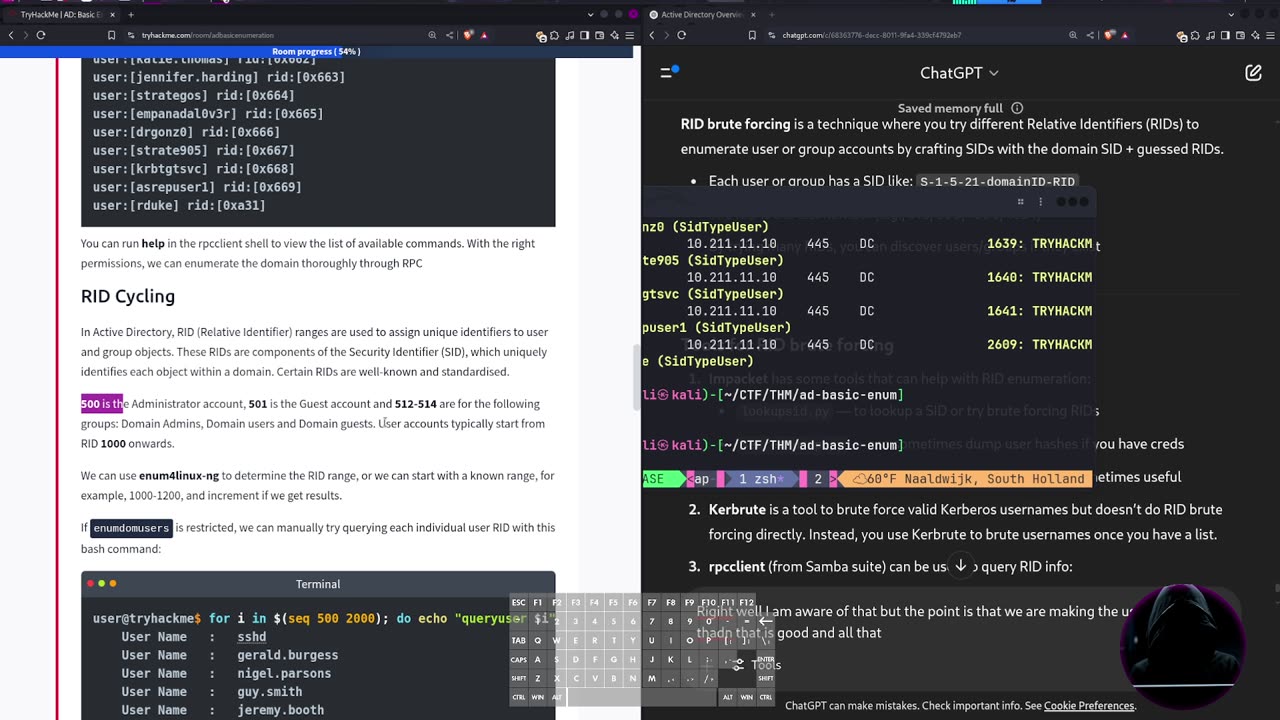
Task: Expand tab list in TryHackMe window
Action: click(x=591, y=14)
